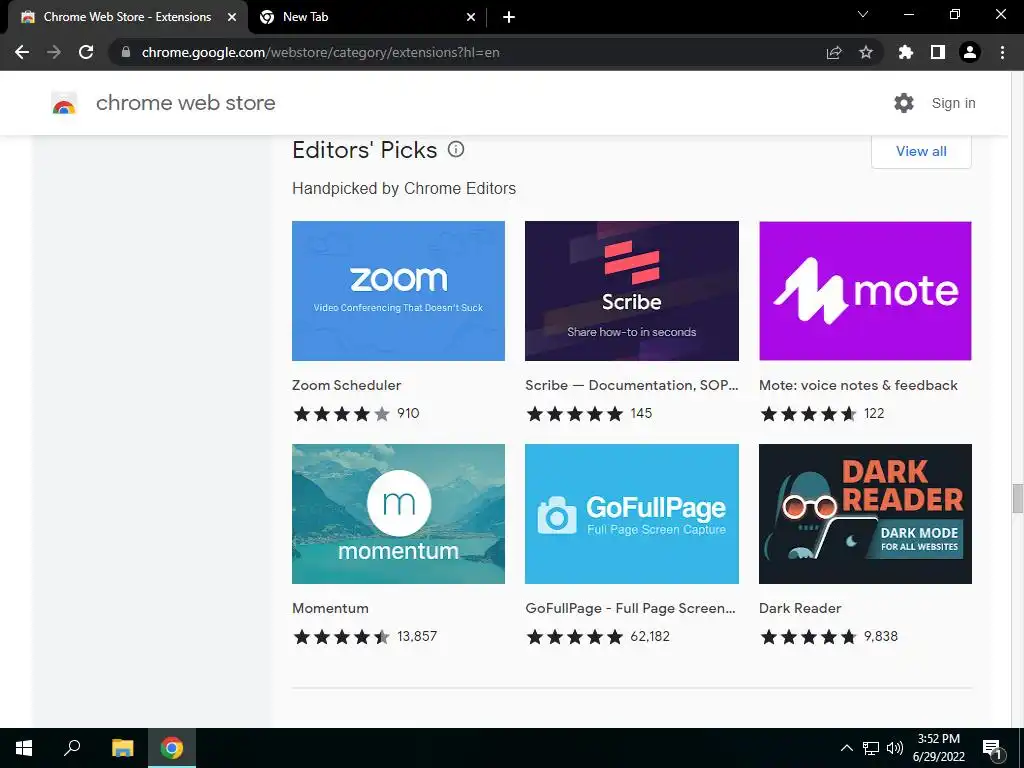Bookmark this page with the star icon
Screen dimensions: 1024x768
click(866, 52)
